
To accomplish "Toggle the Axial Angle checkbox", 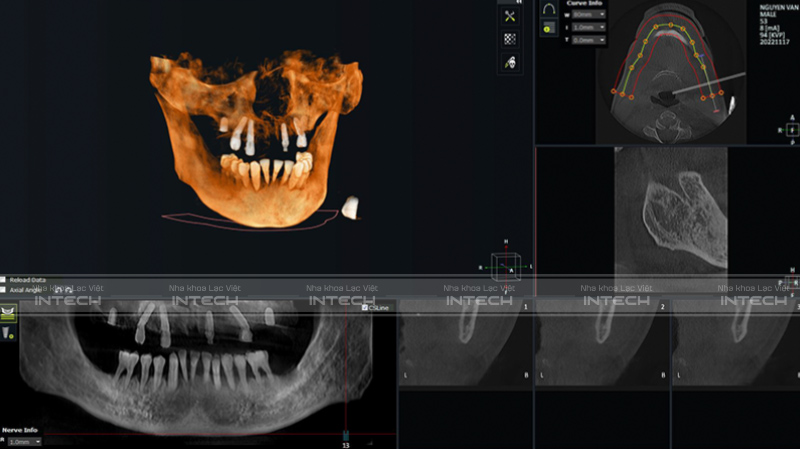I will click(x=4, y=290).
